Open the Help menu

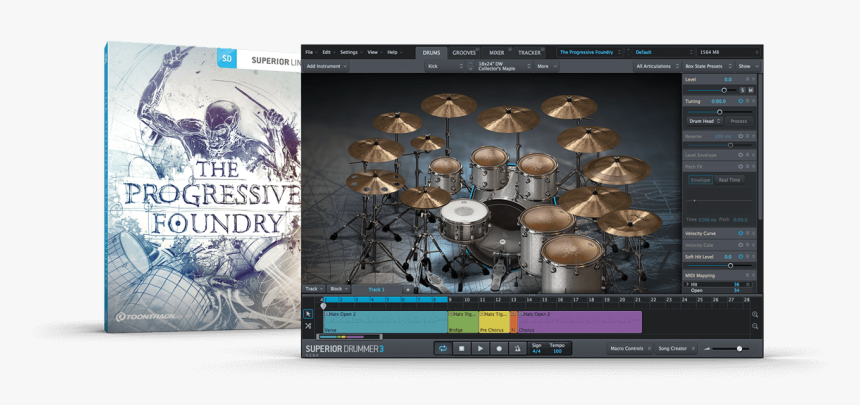click(x=394, y=52)
